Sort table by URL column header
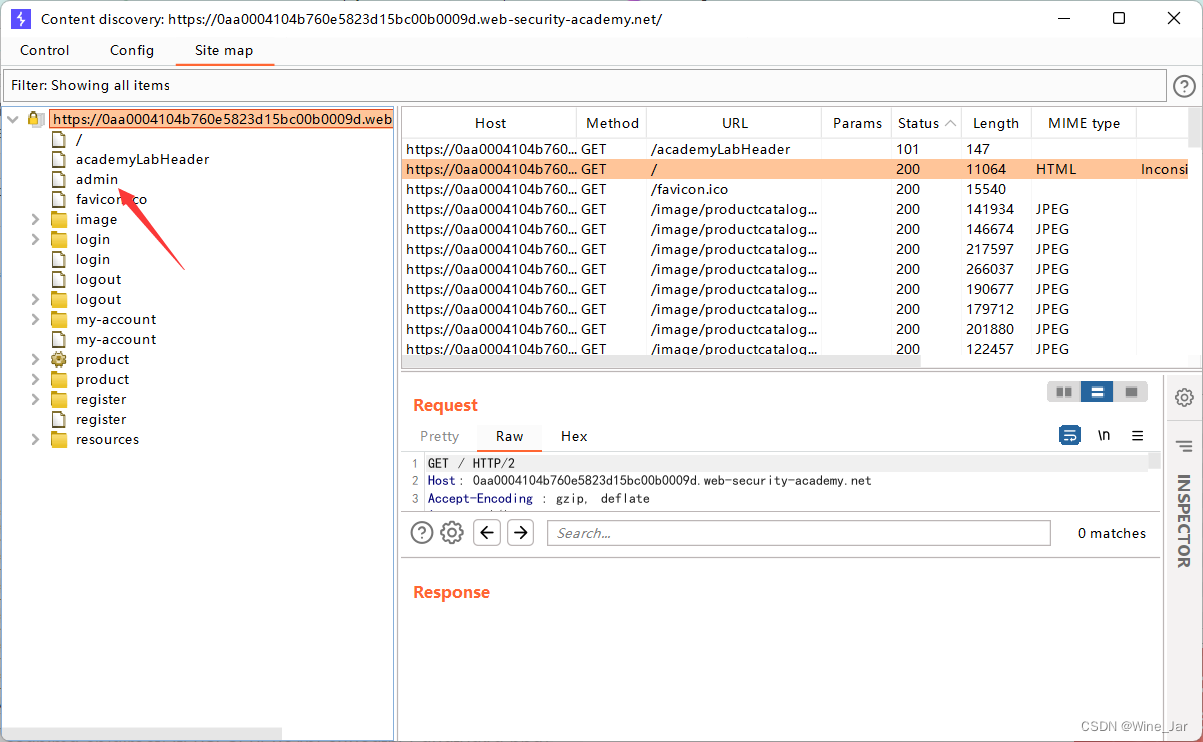 coord(734,123)
